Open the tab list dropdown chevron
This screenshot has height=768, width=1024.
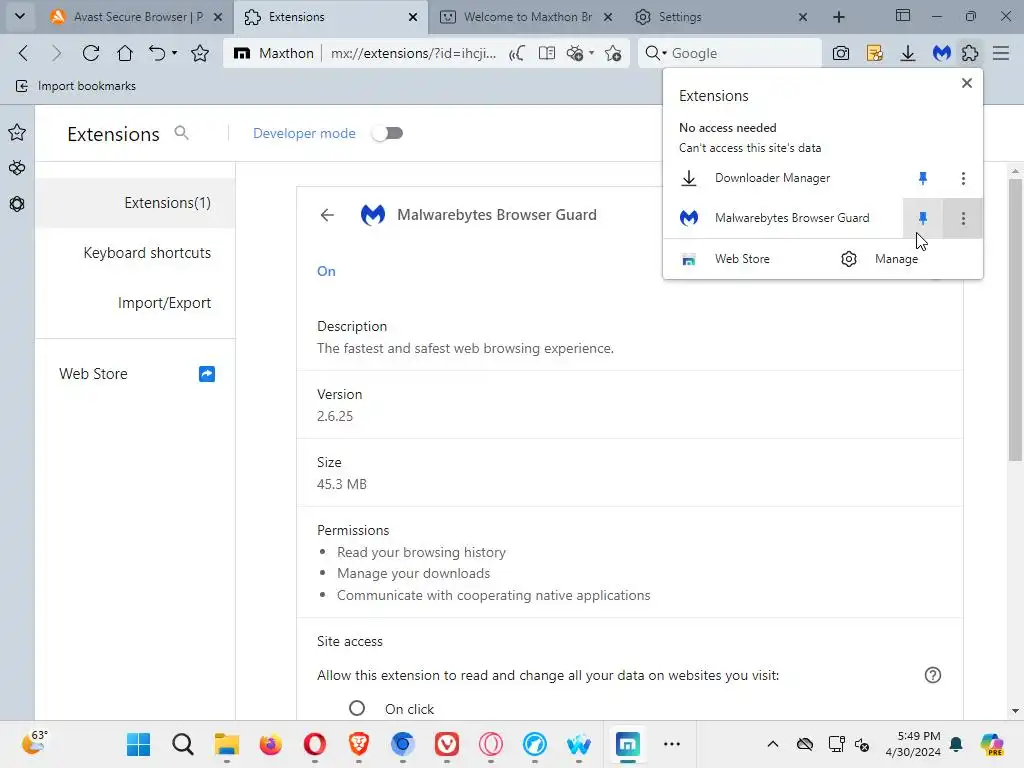(x=20, y=16)
